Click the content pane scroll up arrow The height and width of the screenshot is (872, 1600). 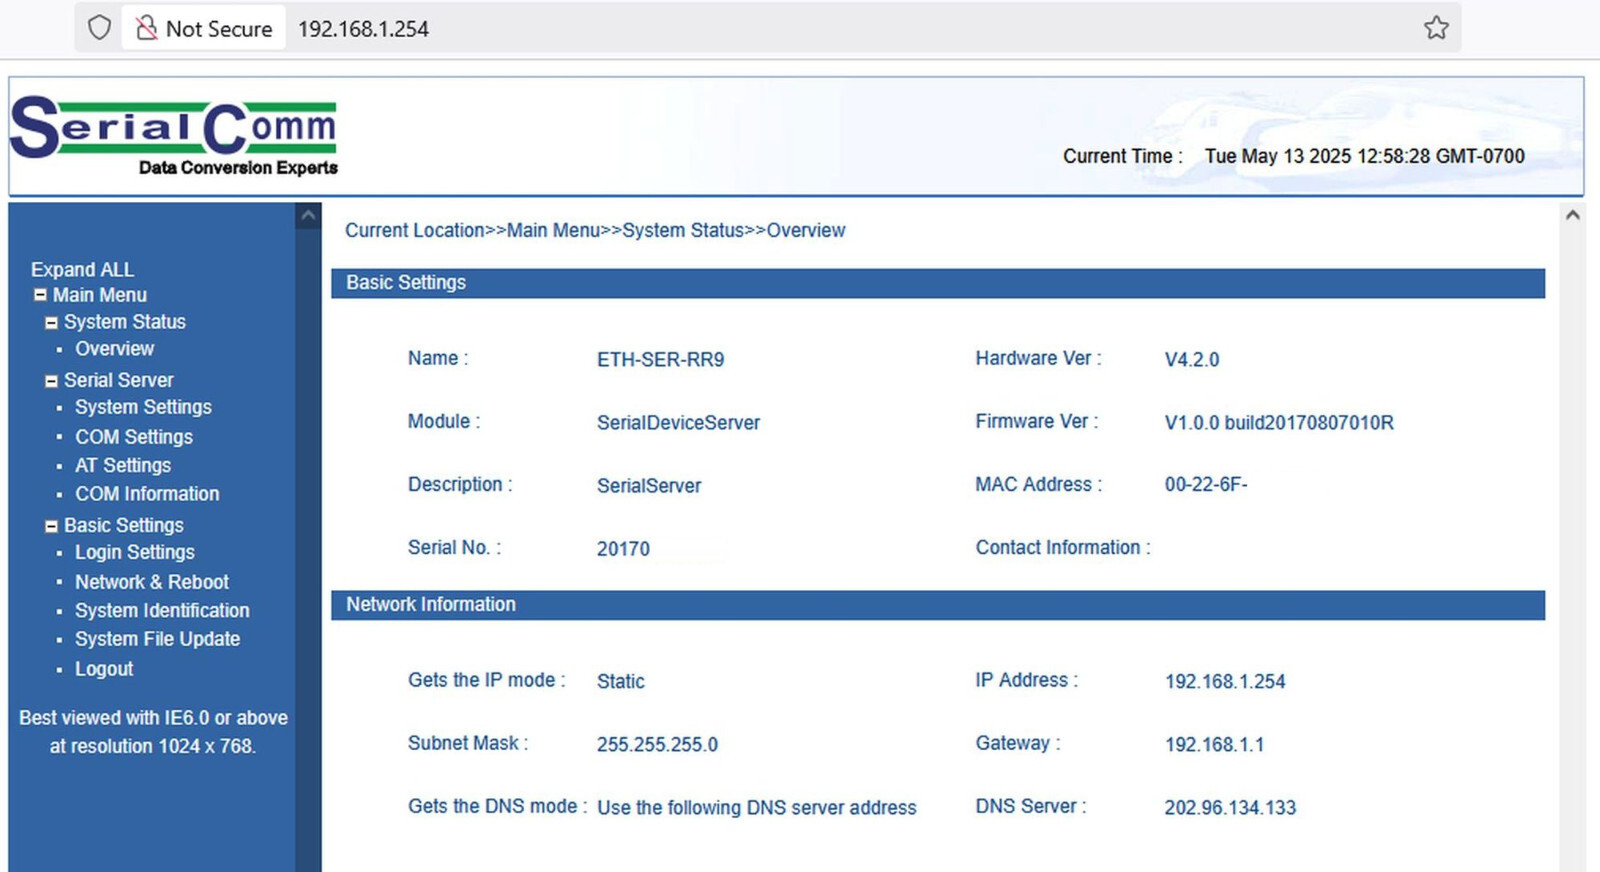click(1572, 215)
